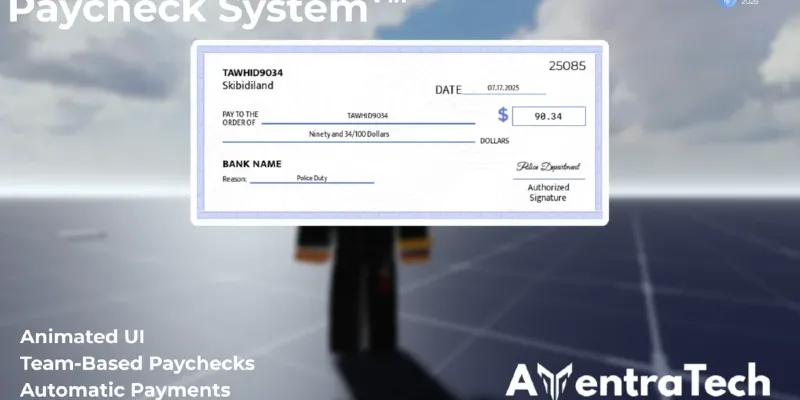
Task: Click the blue dollar sign icon
Action: pyautogui.click(x=503, y=115)
